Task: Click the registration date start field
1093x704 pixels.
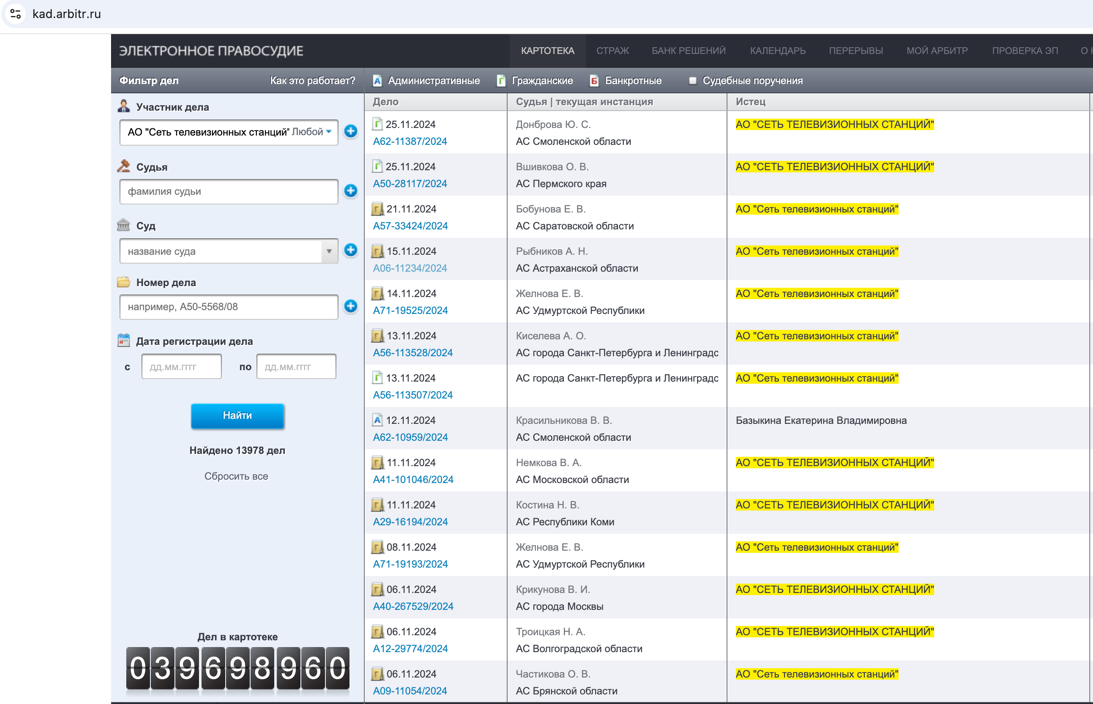Action: click(x=181, y=367)
